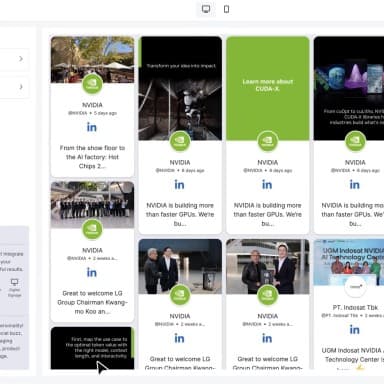384x384 pixels.
Task: Click the NVIDIA name under the Transform your idea card
Action: click(x=180, y=162)
